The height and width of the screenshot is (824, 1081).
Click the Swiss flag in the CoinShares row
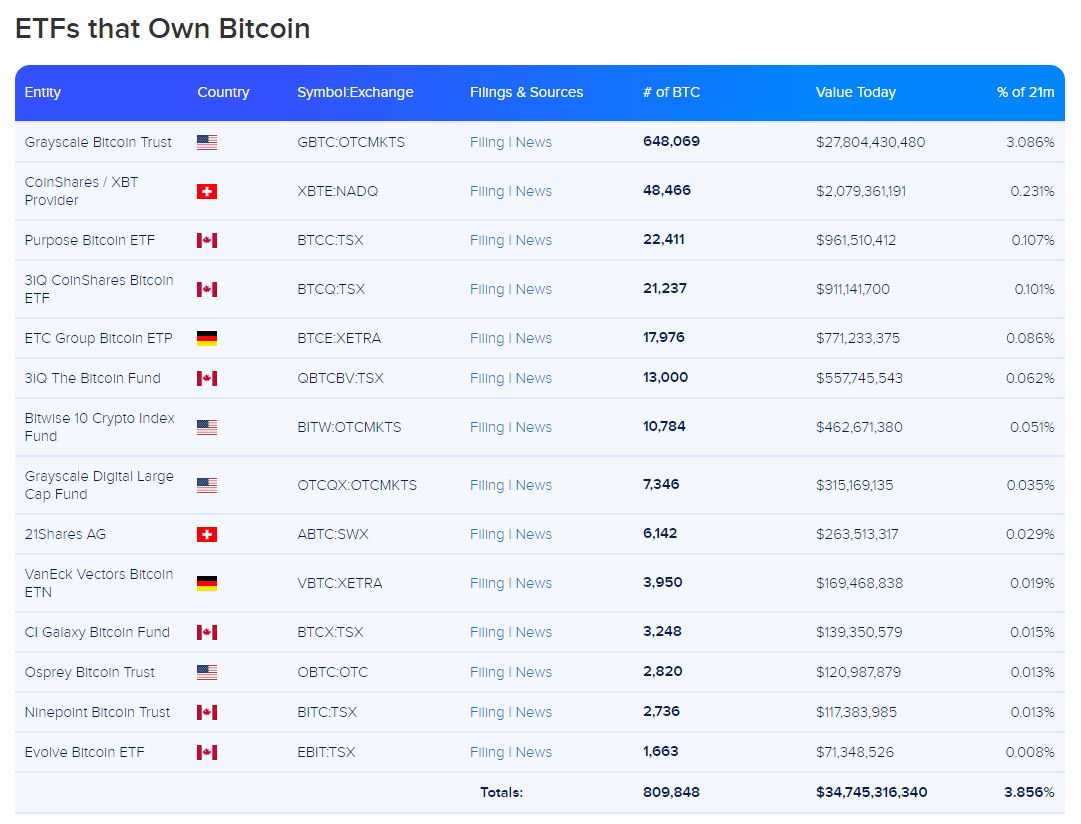tap(207, 192)
